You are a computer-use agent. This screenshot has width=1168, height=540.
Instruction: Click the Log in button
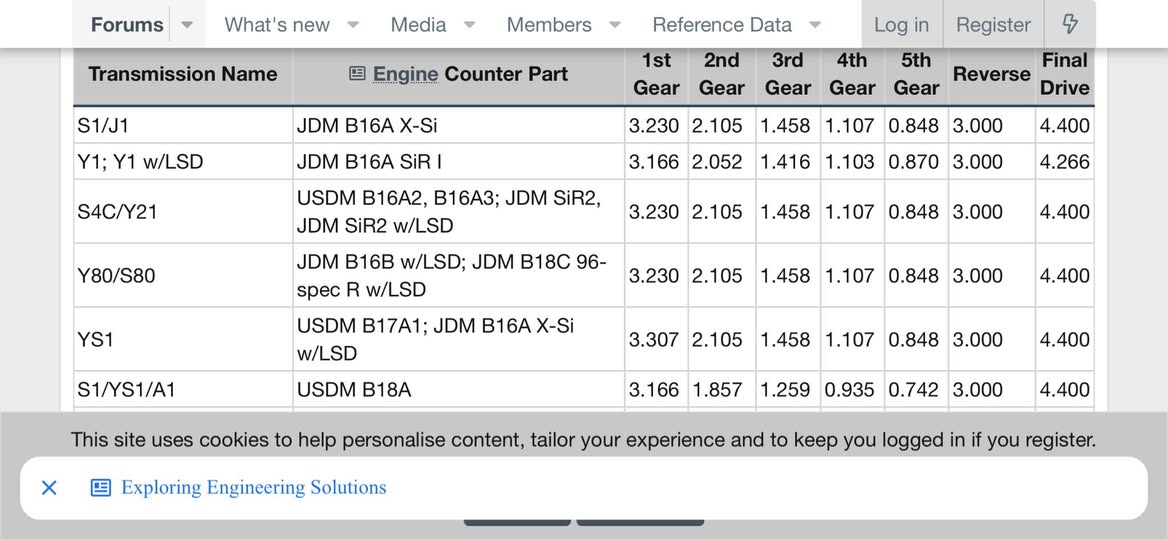901,25
